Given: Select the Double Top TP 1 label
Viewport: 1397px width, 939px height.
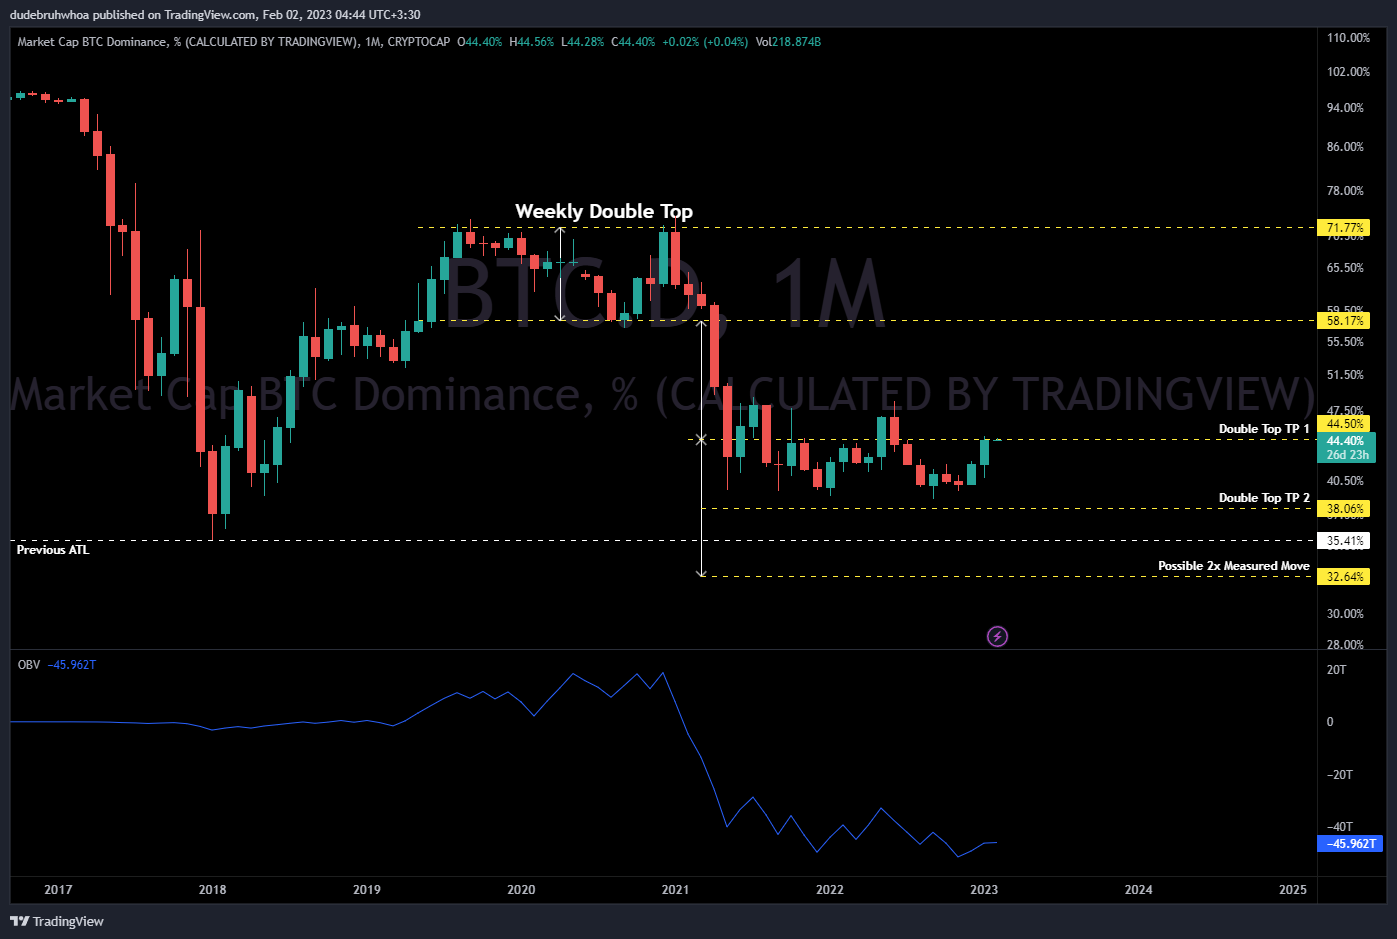Looking at the screenshot, I should (1264, 429).
